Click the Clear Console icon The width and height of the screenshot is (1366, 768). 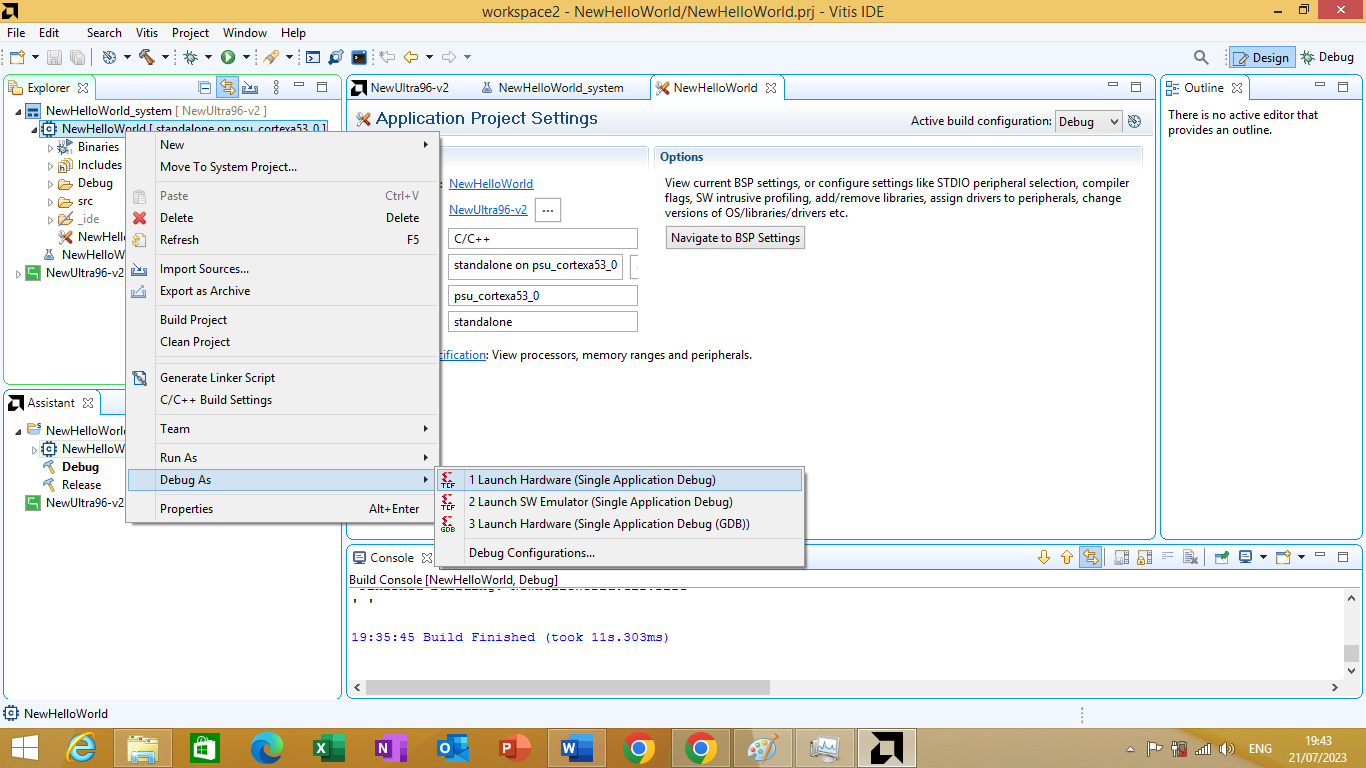(x=1190, y=557)
